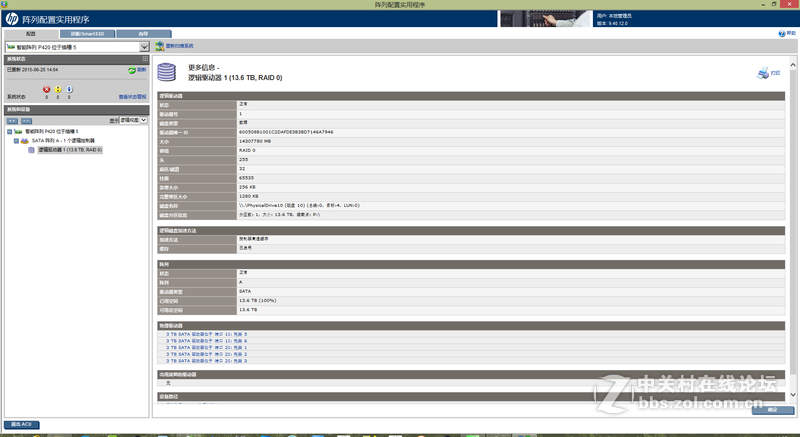800x437 pixels.
Task: Click the version 9.40.12.0 text in header
Action: pyautogui.click(x=612, y=23)
